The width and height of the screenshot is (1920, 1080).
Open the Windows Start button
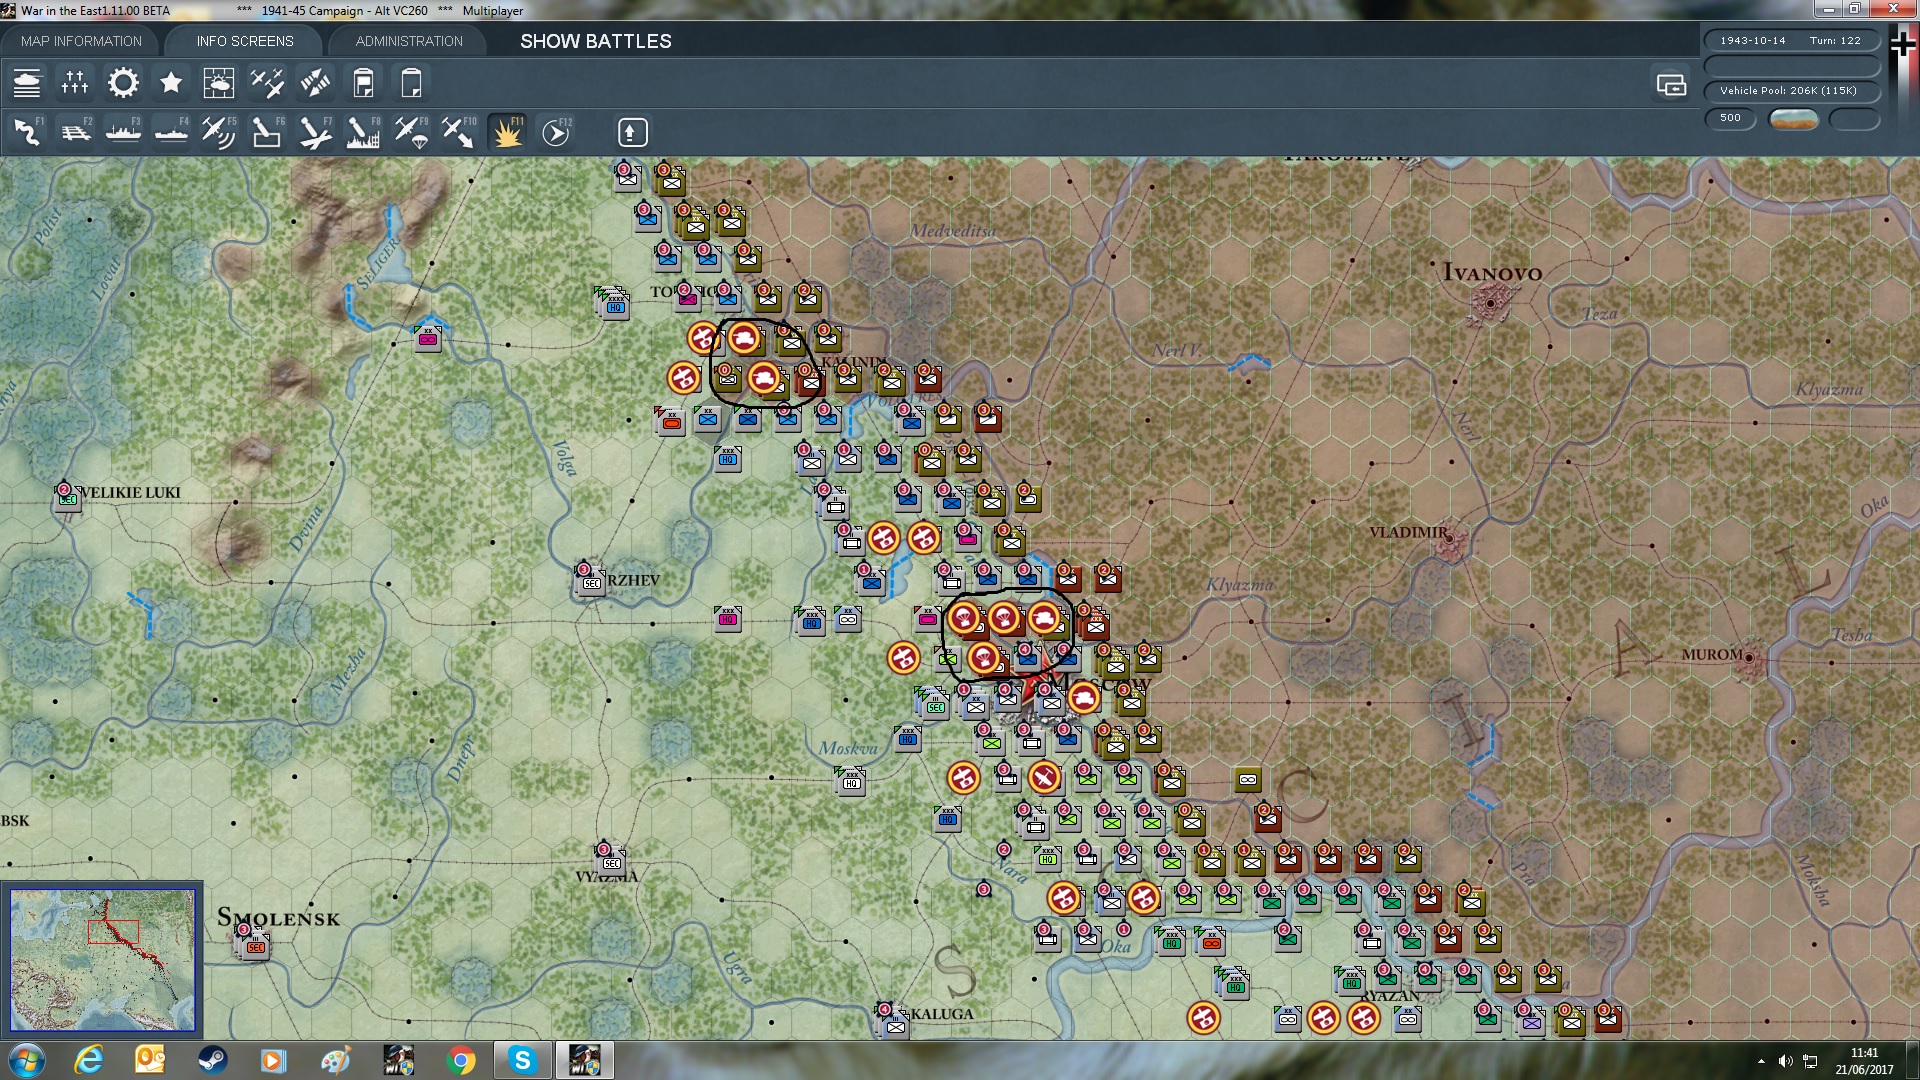[x=26, y=1060]
